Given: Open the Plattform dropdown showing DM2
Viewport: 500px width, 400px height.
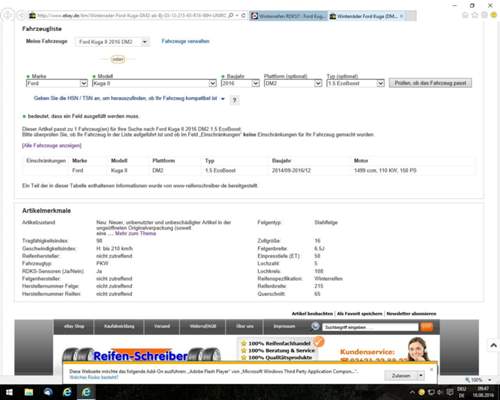Looking at the screenshot, I should point(293,83).
